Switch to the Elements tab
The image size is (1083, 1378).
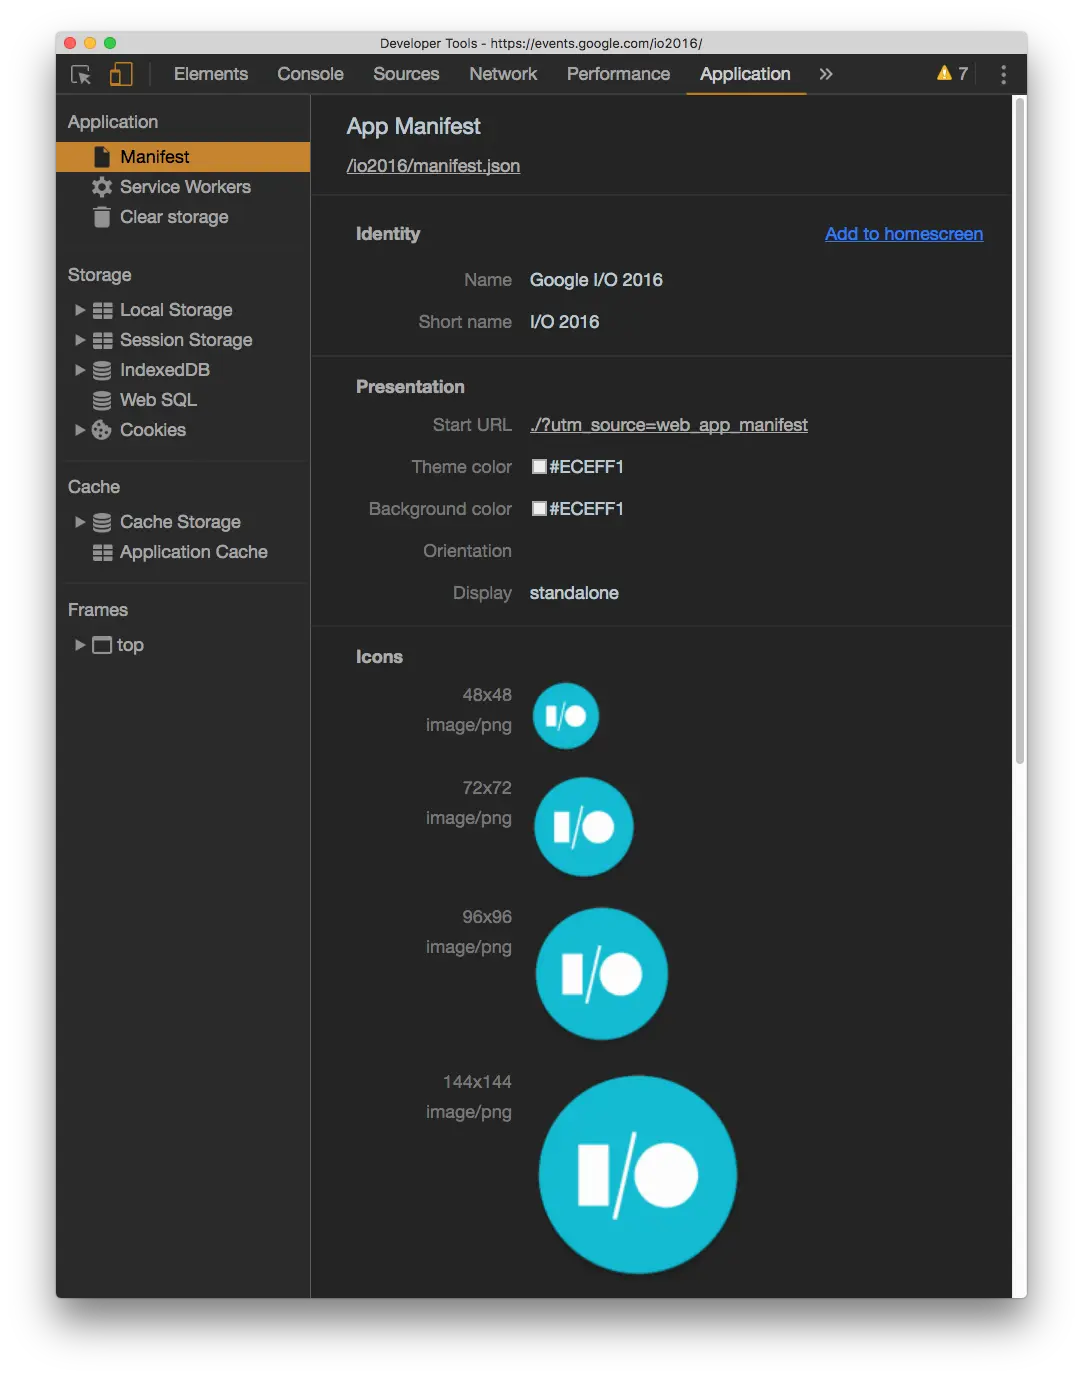211,74
